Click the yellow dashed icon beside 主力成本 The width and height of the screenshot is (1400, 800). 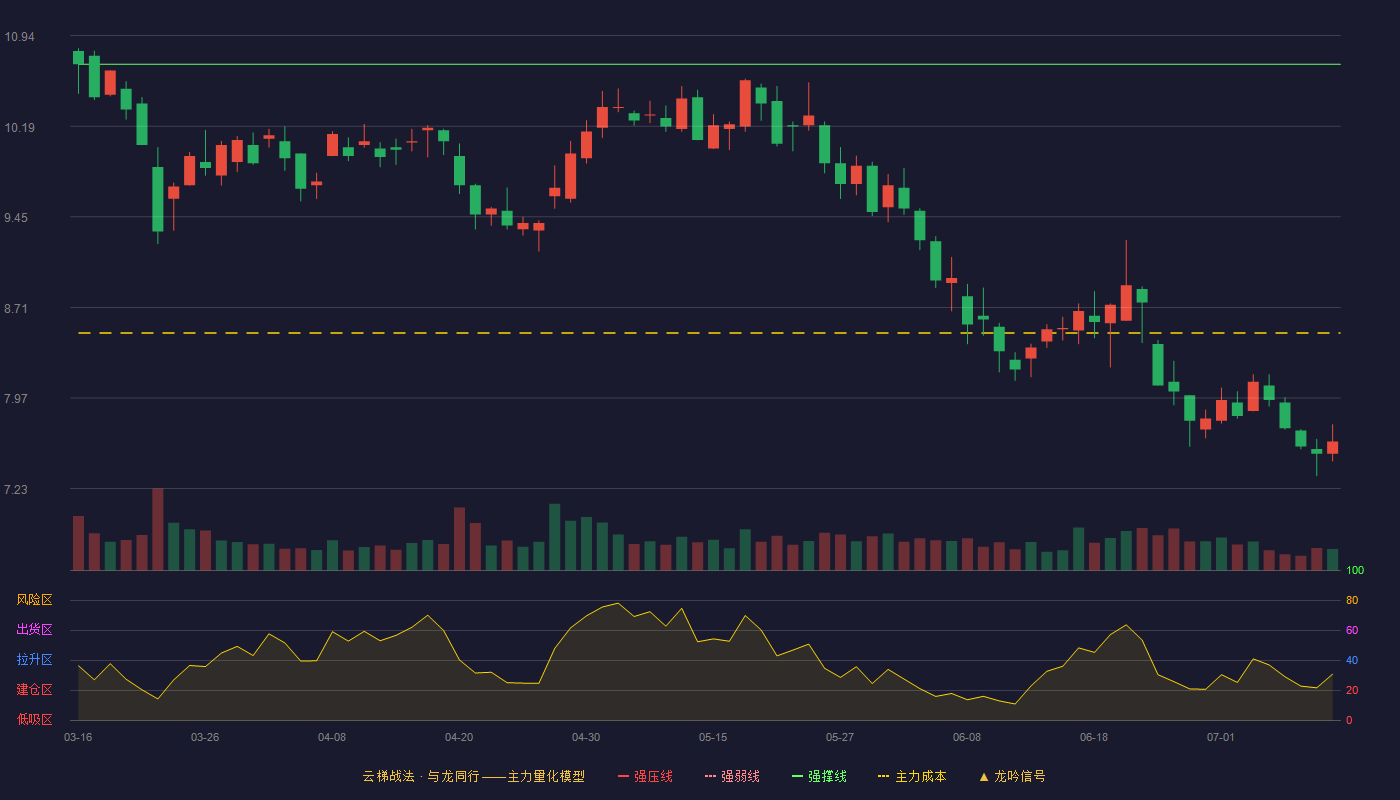click(x=883, y=776)
